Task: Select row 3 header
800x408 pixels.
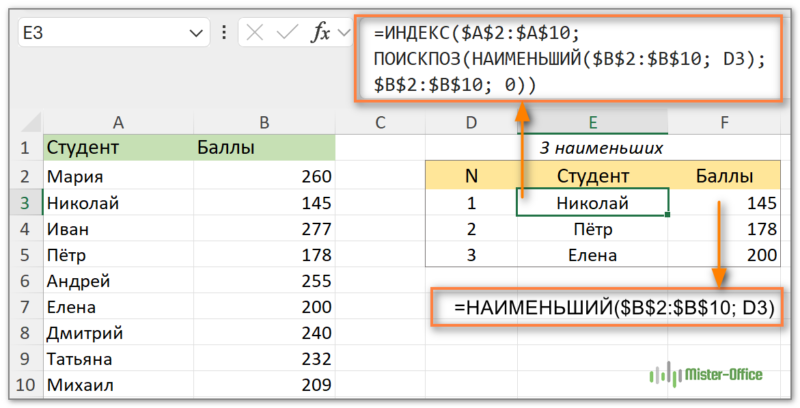Action: click(x=25, y=203)
